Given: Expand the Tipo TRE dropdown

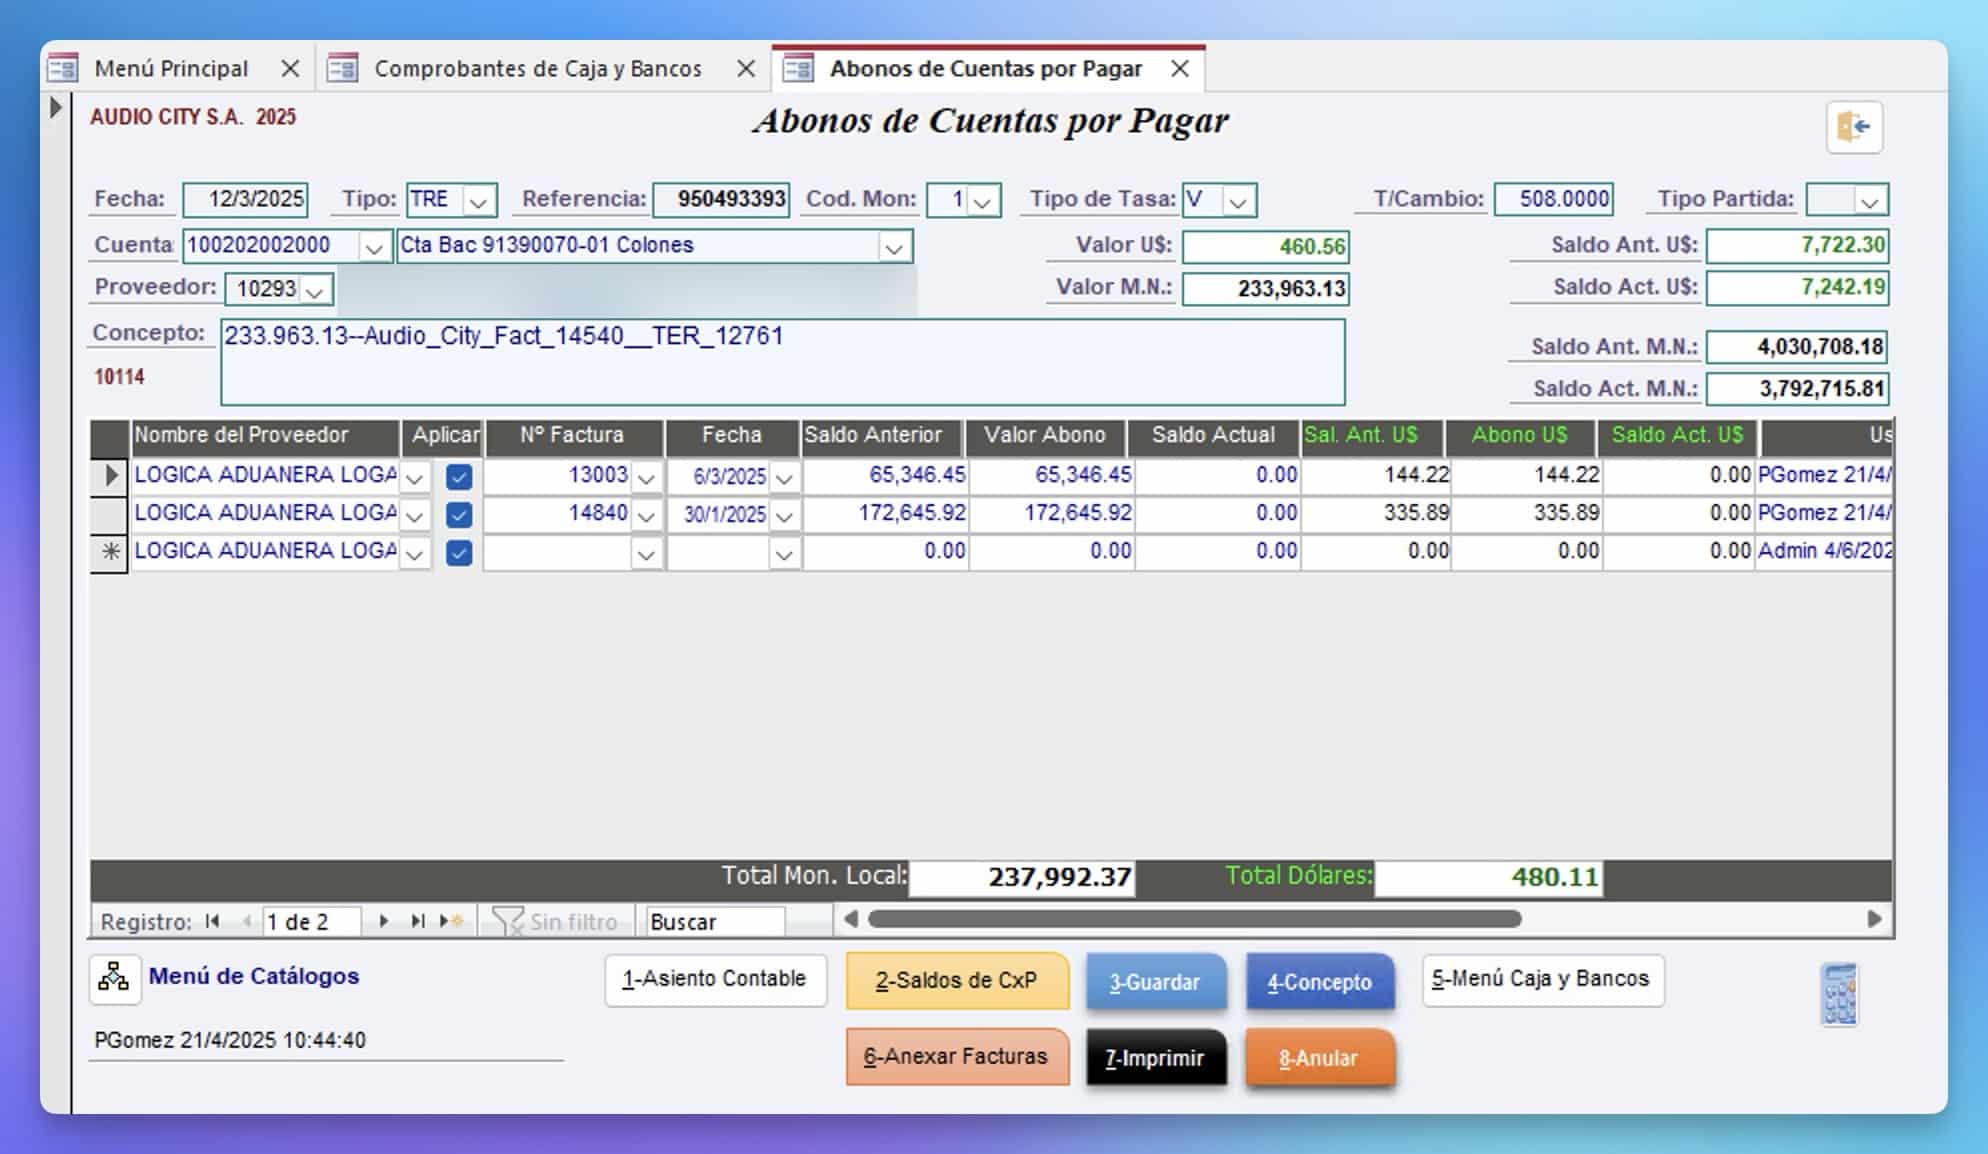Looking at the screenshot, I should pyautogui.click(x=478, y=201).
